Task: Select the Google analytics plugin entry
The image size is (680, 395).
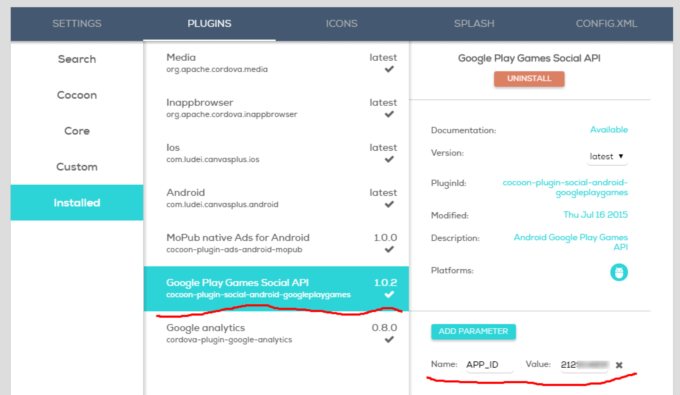Action: point(276,333)
